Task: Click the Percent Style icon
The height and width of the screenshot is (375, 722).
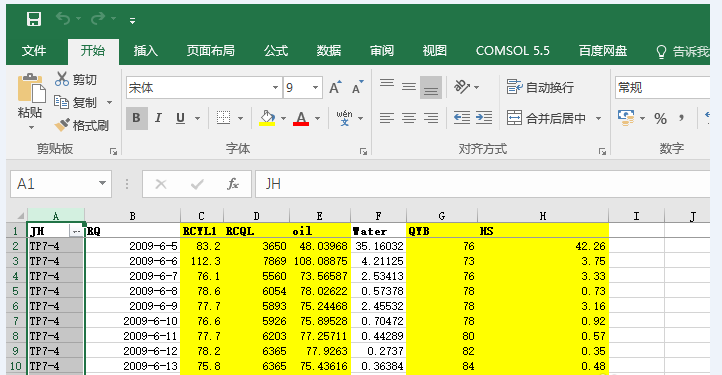Action: tap(660, 118)
